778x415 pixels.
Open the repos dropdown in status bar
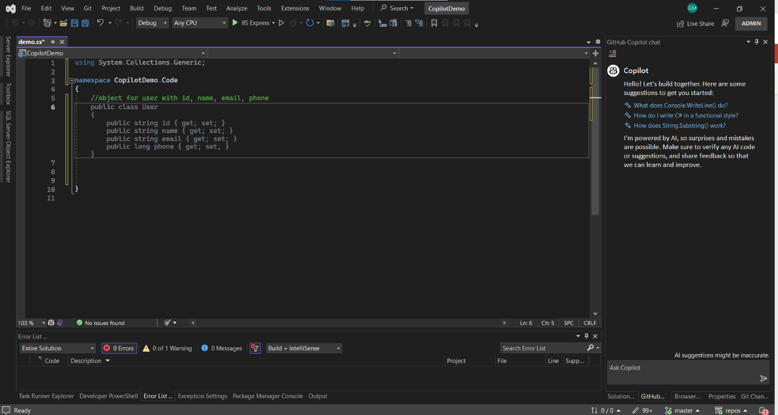click(731, 411)
